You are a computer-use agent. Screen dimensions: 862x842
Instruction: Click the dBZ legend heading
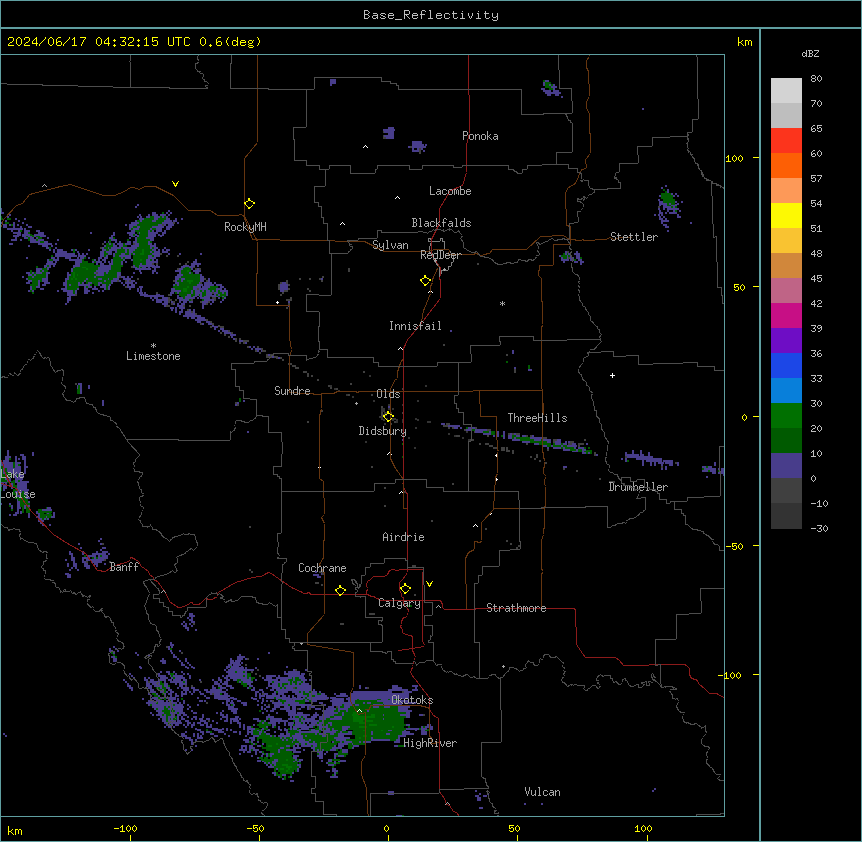810,53
